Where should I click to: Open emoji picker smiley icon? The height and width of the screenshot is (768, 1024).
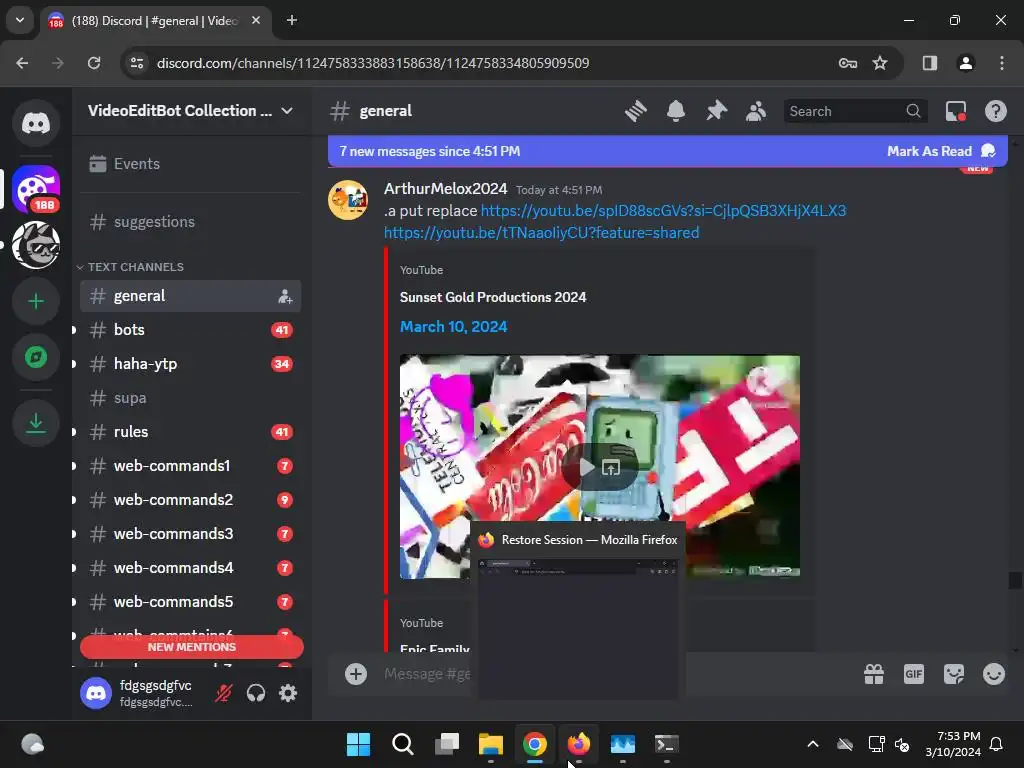[x=994, y=674]
